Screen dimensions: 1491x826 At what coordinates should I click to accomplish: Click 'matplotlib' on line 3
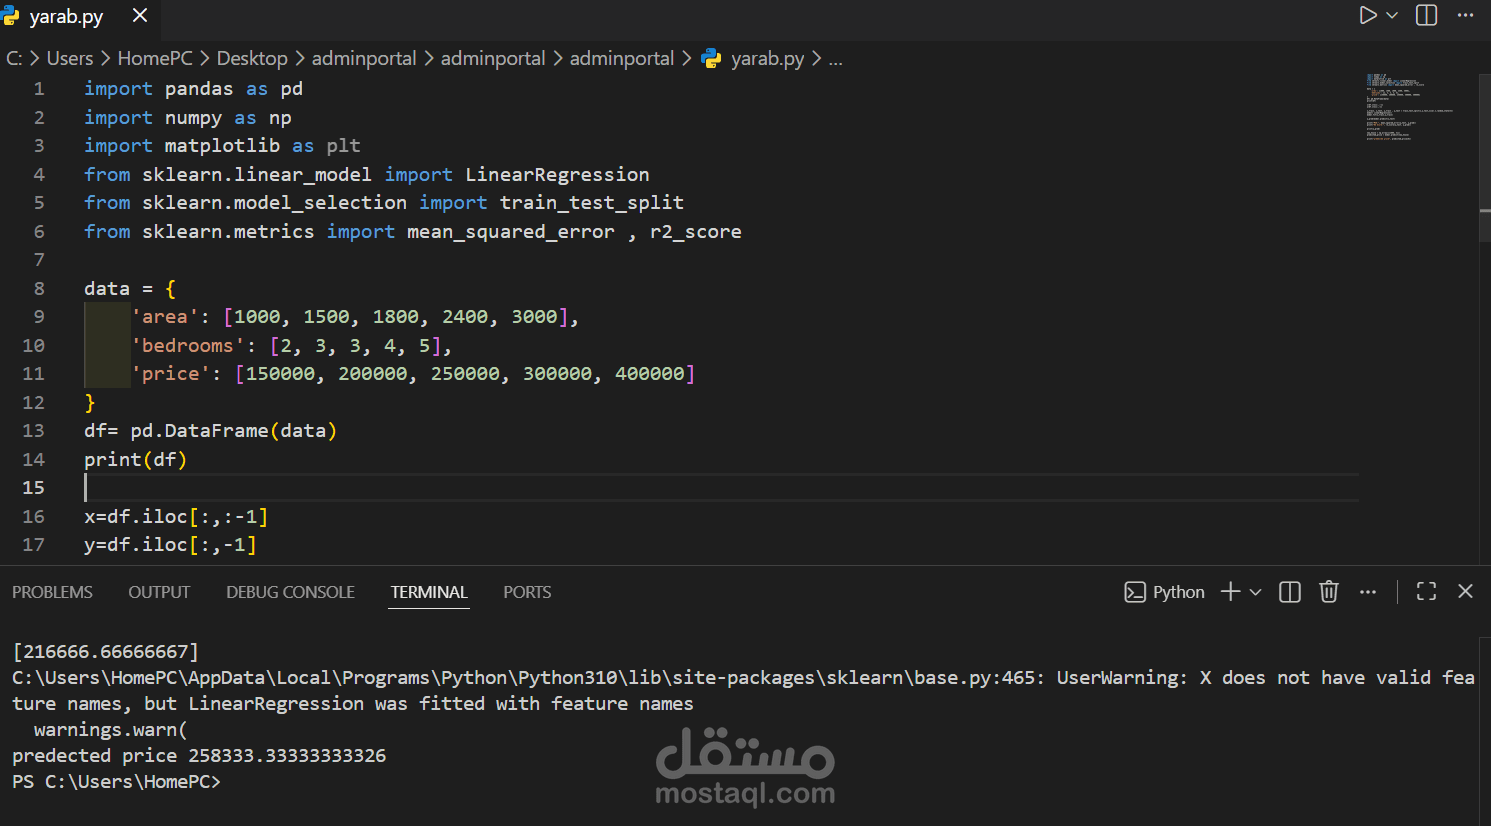click(222, 145)
